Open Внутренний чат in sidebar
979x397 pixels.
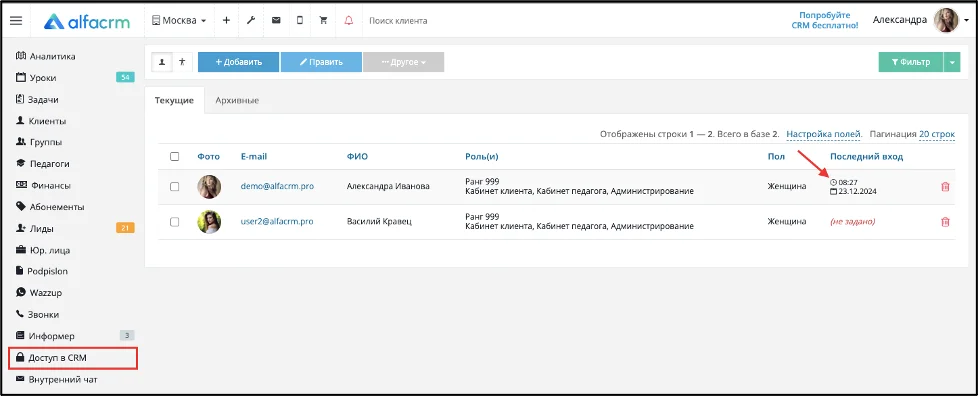(56, 380)
